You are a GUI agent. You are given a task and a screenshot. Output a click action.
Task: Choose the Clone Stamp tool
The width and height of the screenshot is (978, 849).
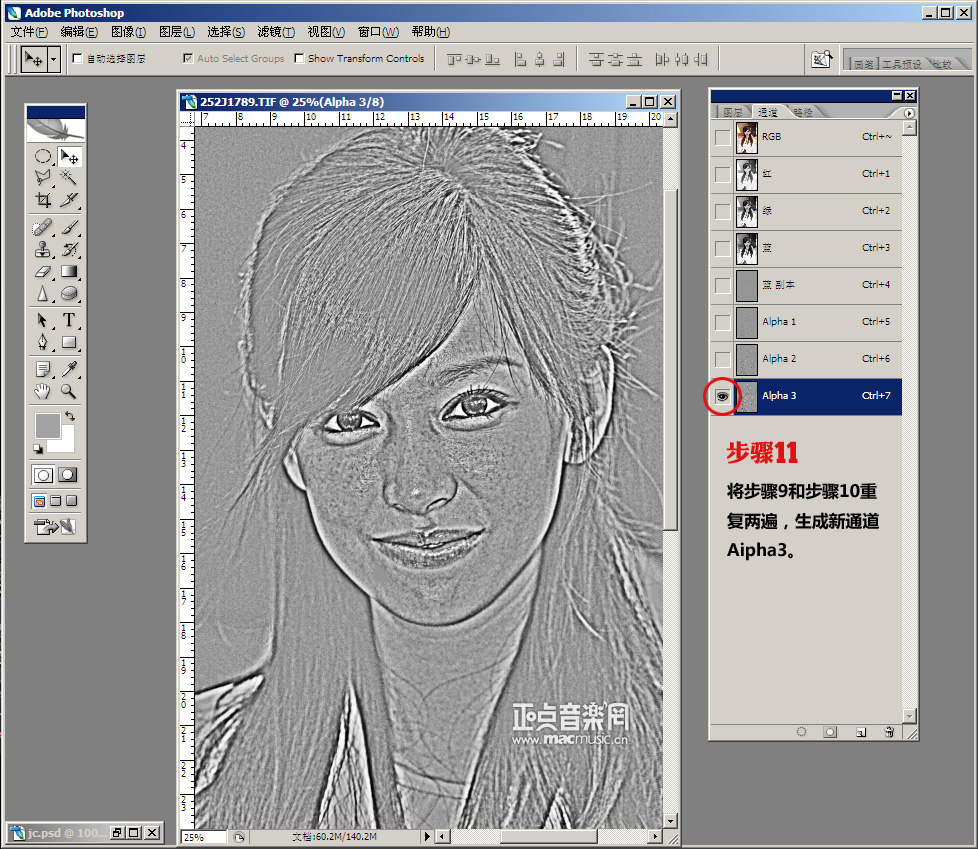pyautogui.click(x=42, y=249)
